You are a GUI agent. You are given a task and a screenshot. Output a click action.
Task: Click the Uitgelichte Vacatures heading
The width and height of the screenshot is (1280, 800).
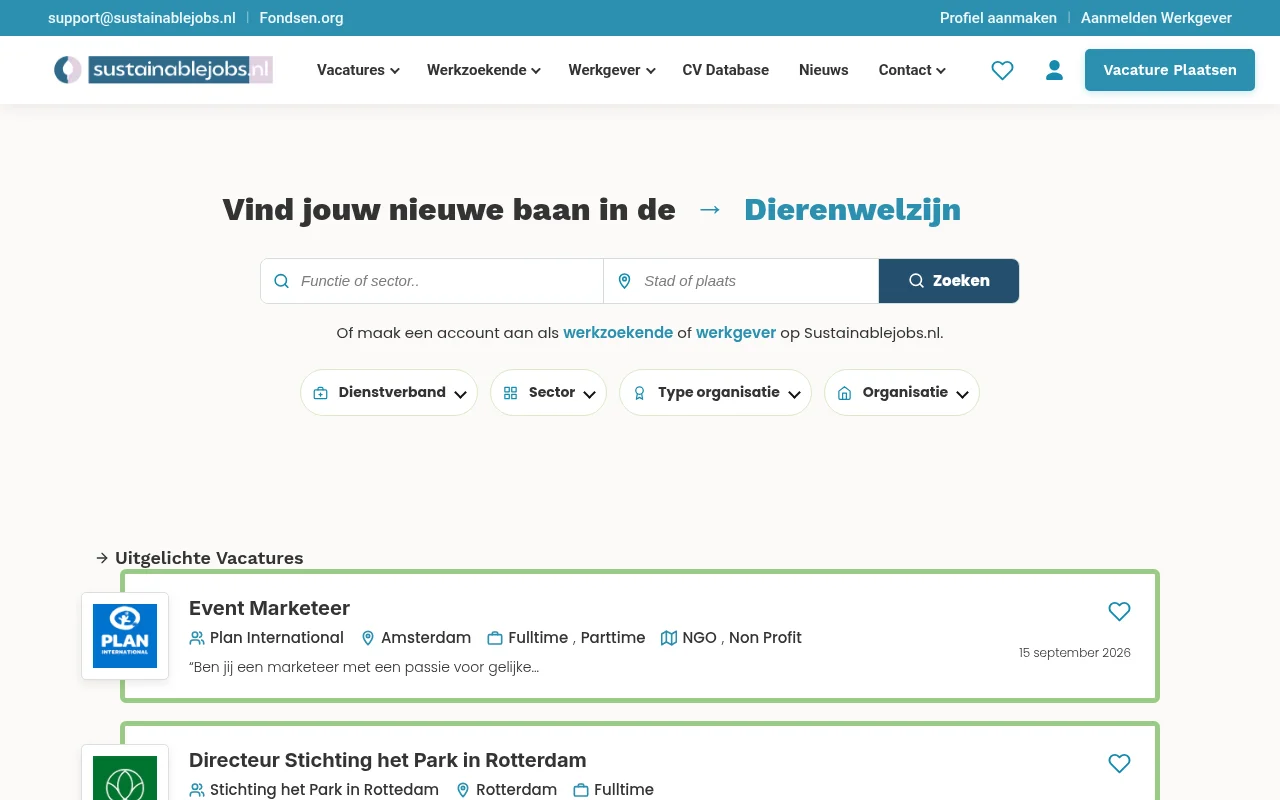click(209, 558)
